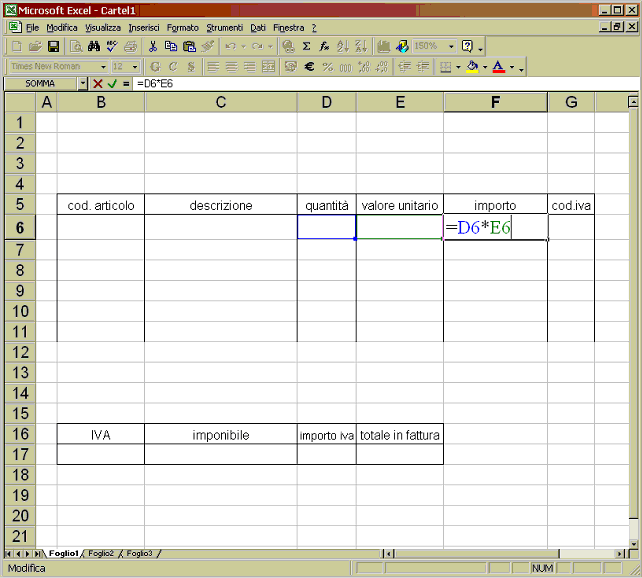Open the font size dropdown
This screenshot has height=578, width=642.
tap(135, 67)
